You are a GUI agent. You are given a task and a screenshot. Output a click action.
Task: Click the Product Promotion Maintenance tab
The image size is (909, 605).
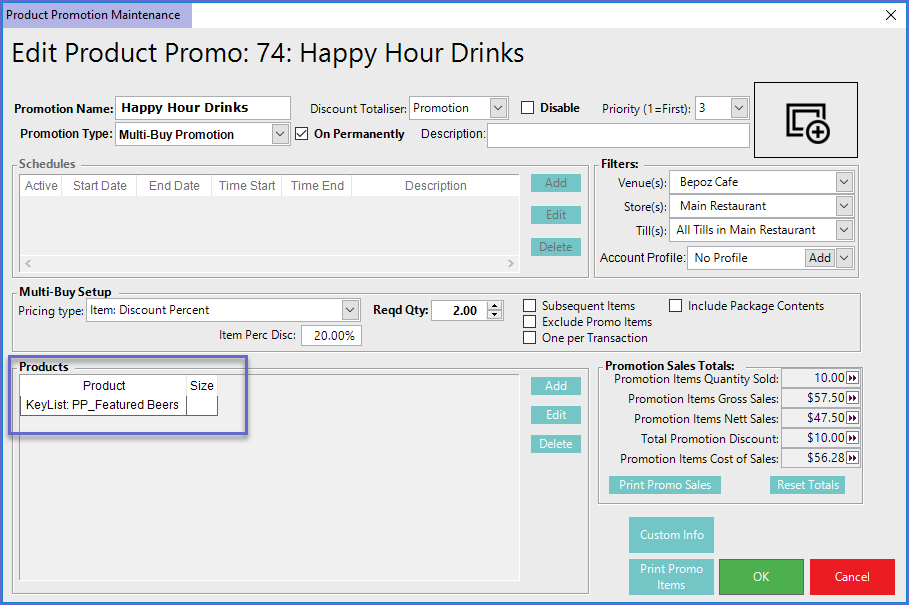point(94,15)
